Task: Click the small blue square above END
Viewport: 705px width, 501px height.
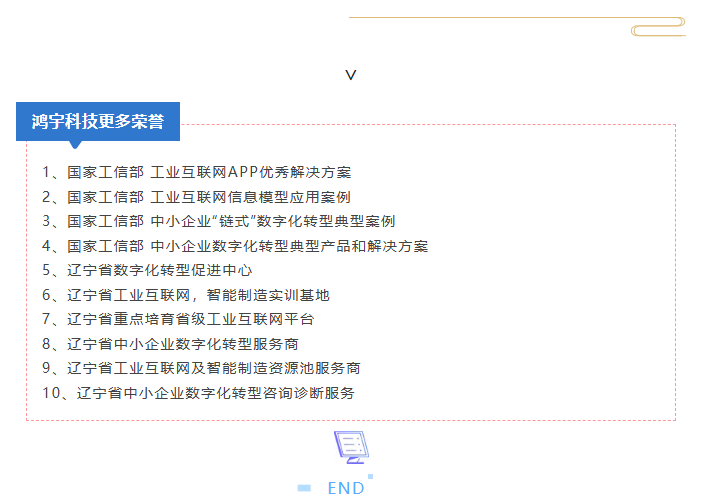Action: pyautogui.click(x=370, y=476)
